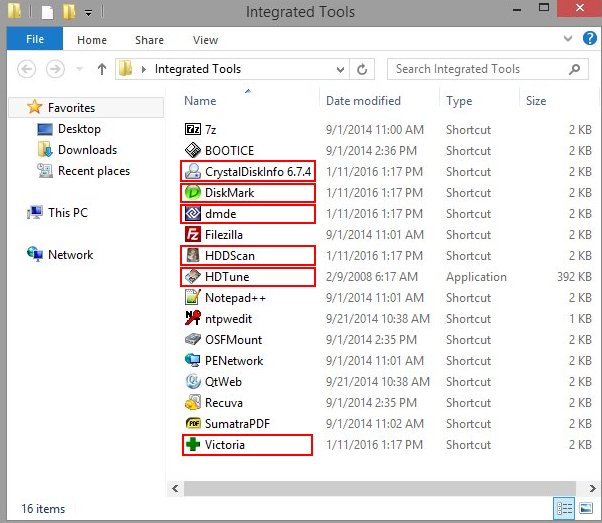Open the address bar history dropdown
The width and height of the screenshot is (602, 523).
click(x=340, y=70)
